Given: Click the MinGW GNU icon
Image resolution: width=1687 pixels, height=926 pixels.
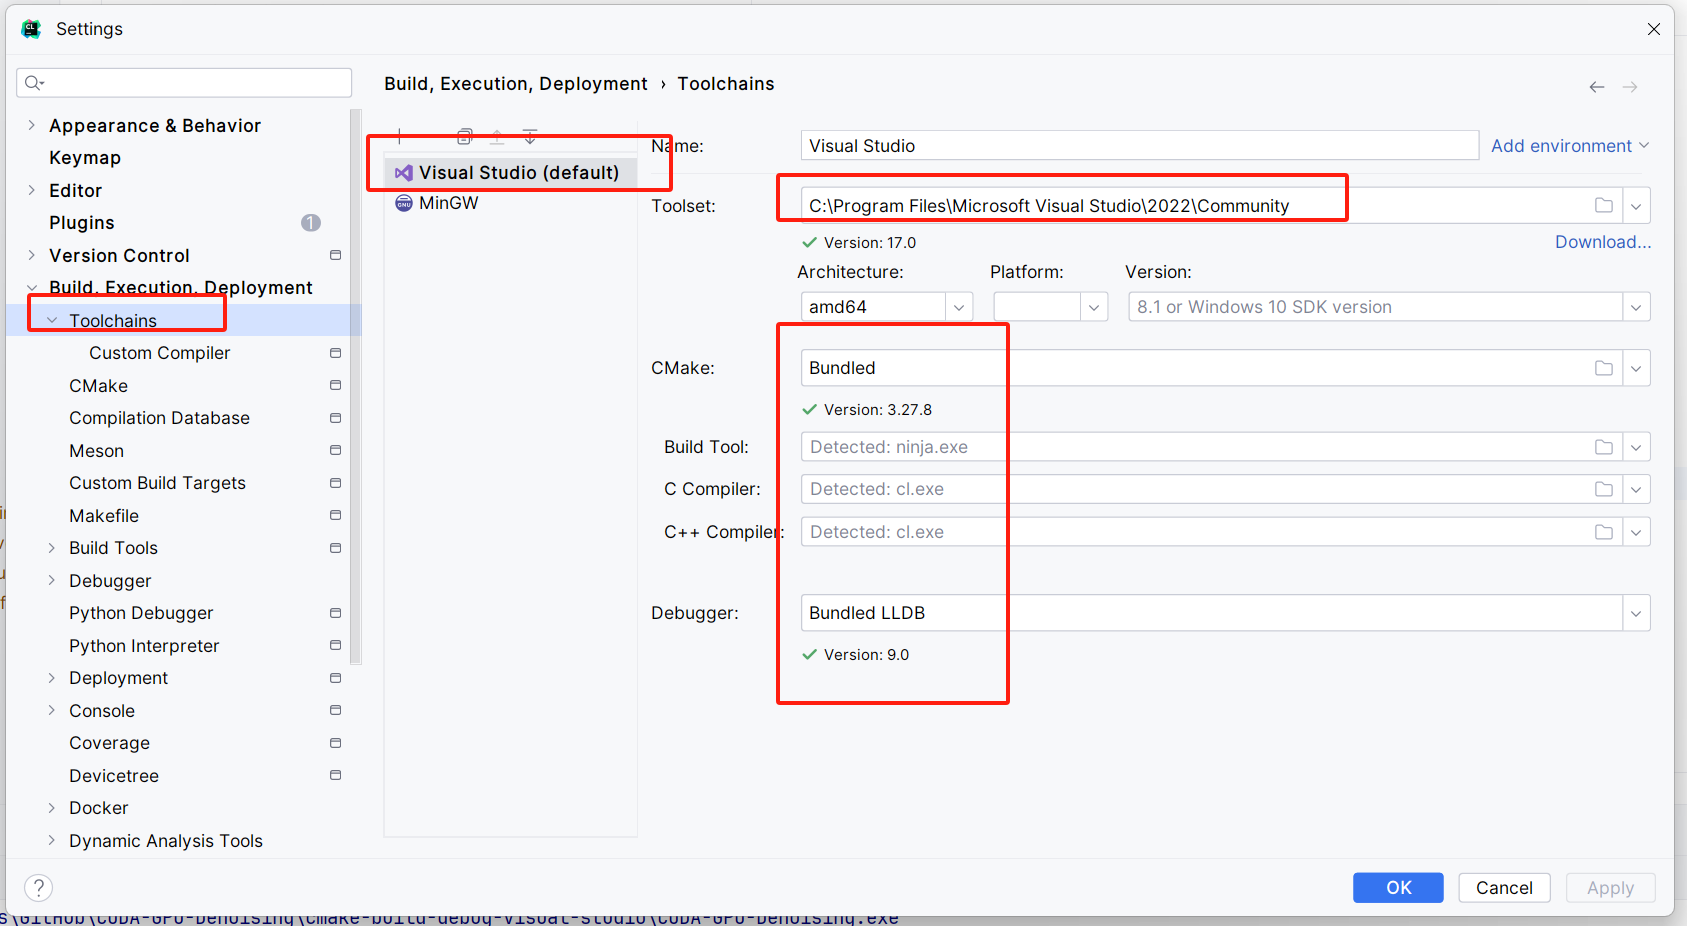Looking at the screenshot, I should (404, 203).
